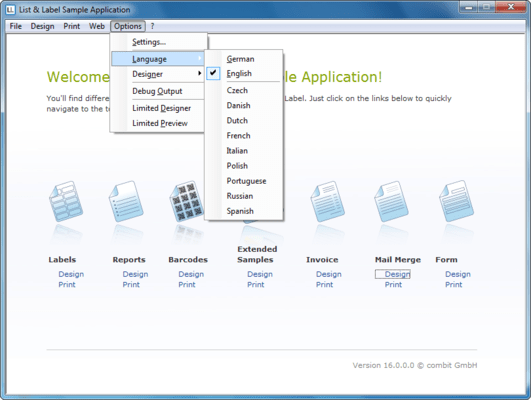The image size is (531, 400).
Task: Choose Settings... from Options menu
Action: pyautogui.click(x=158, y=42)
